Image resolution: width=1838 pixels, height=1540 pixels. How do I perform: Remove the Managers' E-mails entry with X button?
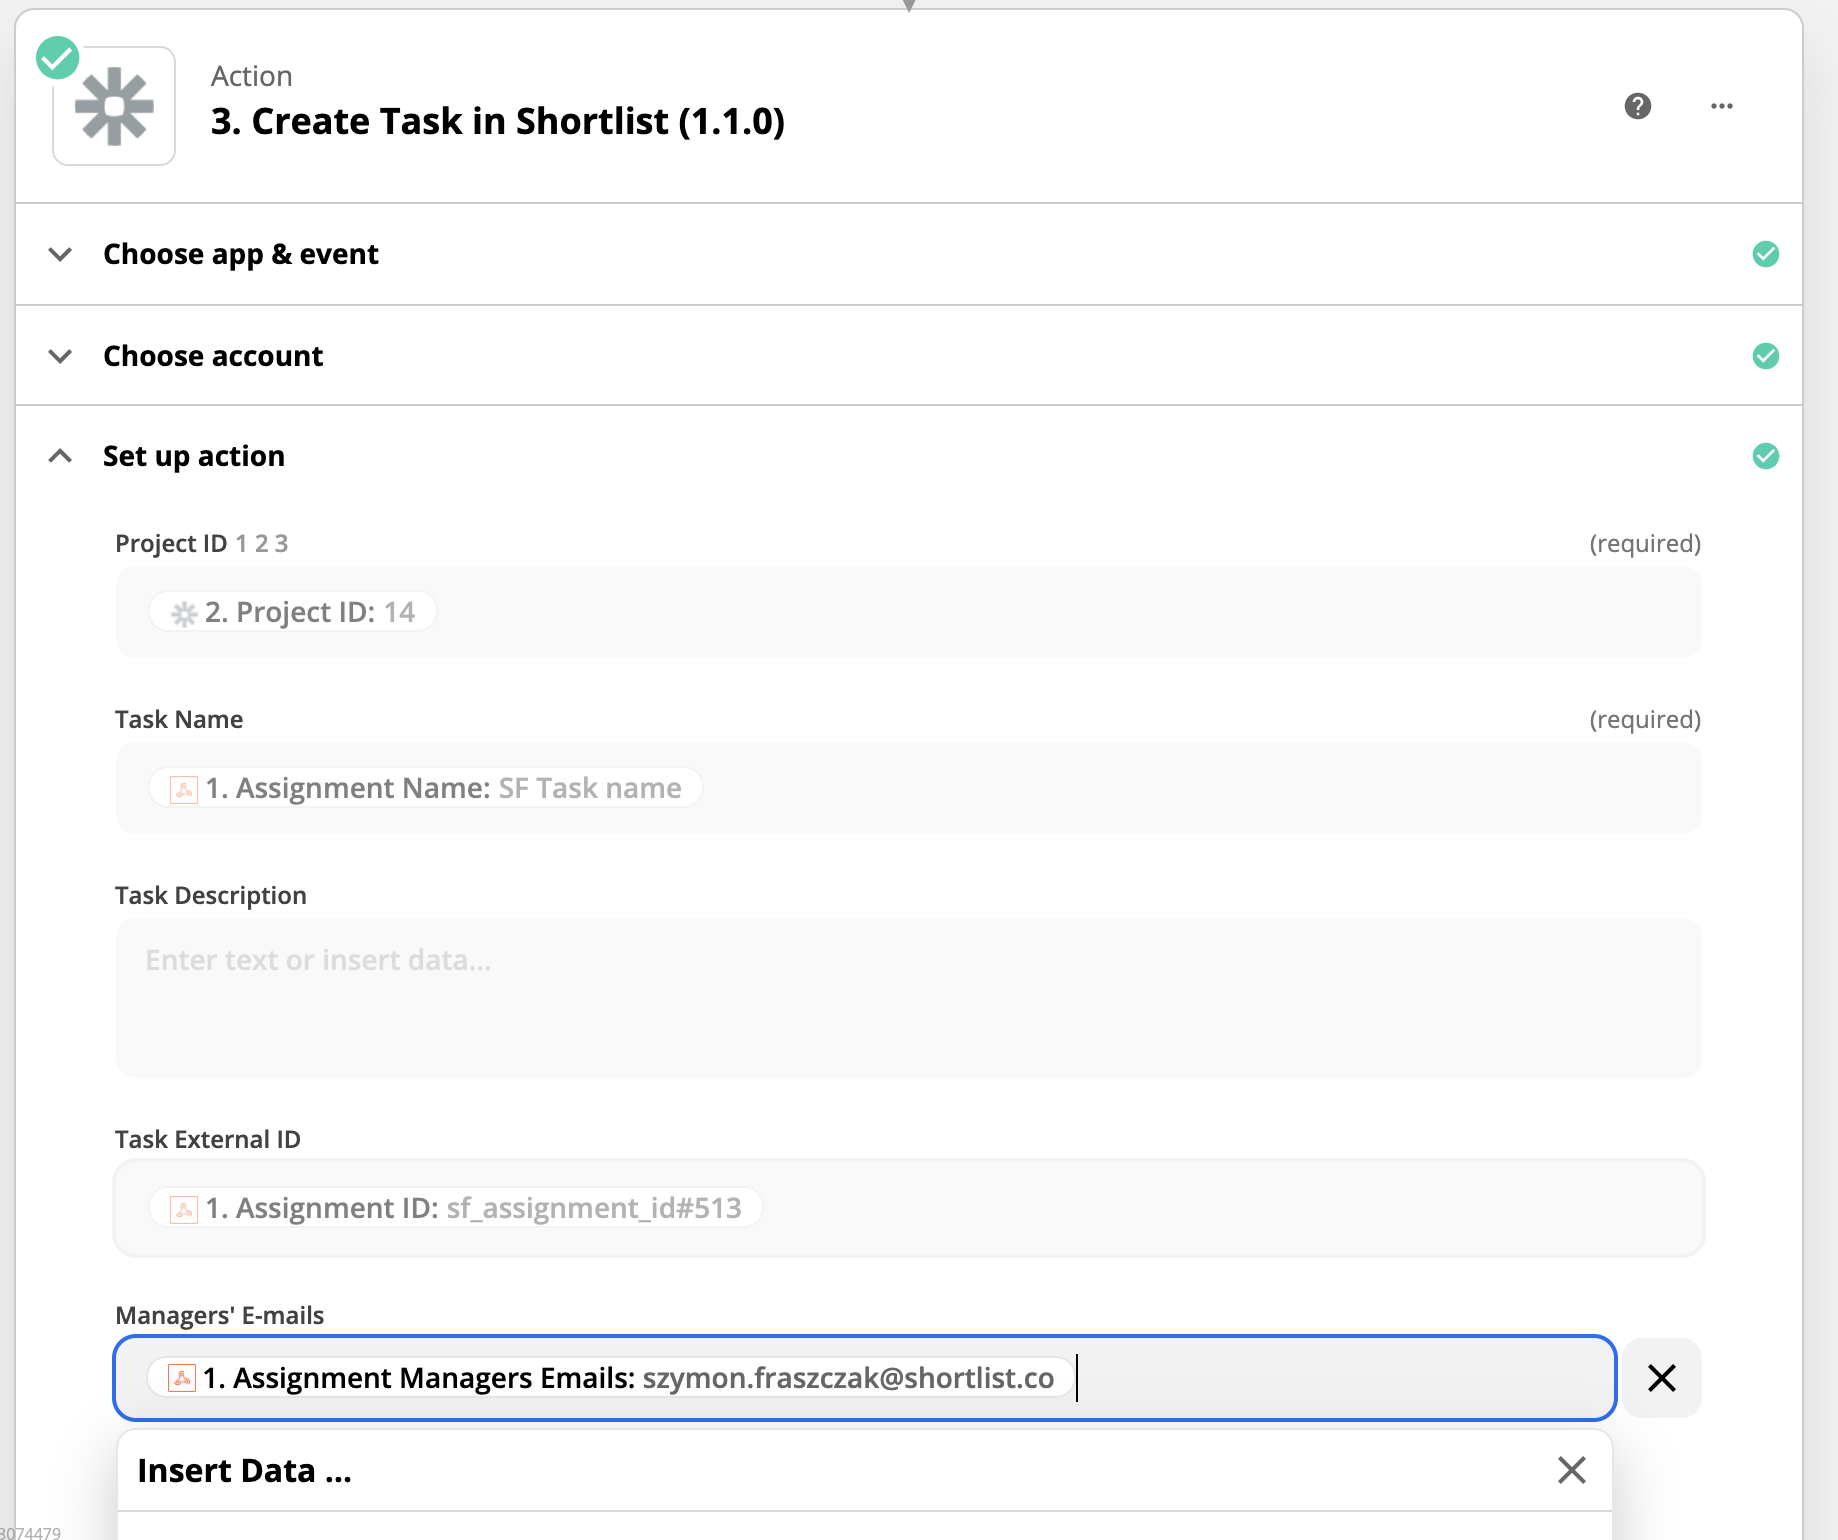coord(1662,1378)
